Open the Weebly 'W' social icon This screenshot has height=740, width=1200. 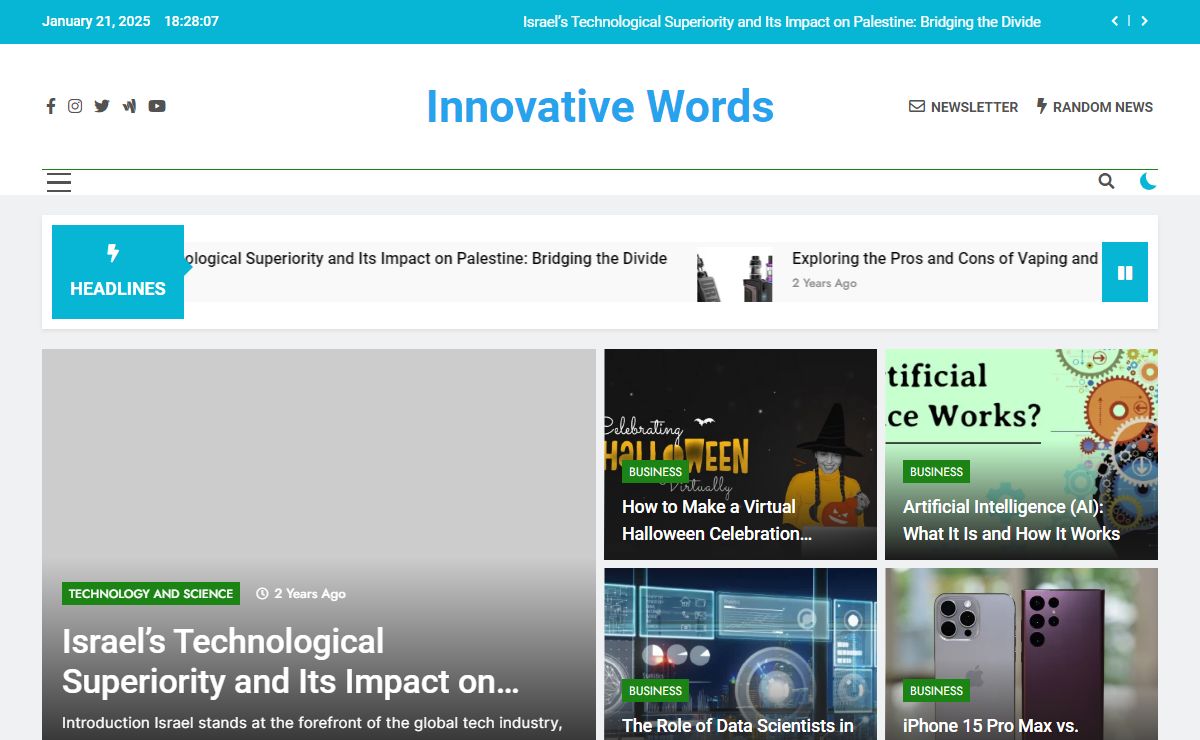pos(129,106)
